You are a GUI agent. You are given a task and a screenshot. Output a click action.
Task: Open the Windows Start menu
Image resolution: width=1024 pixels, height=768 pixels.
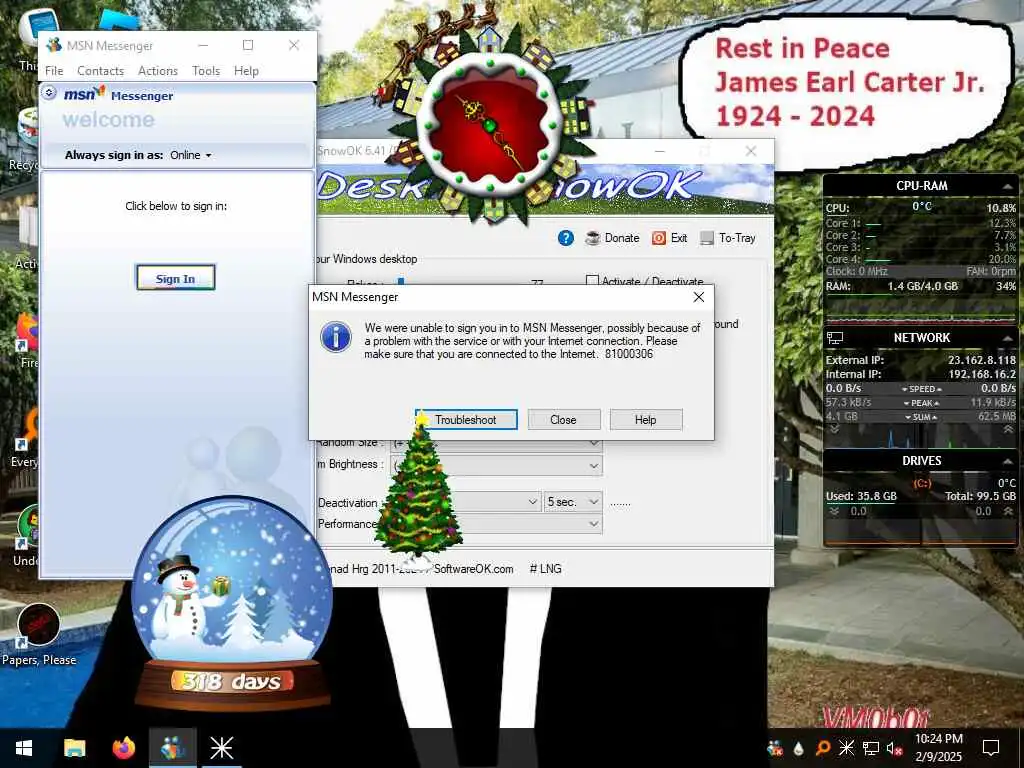(24, 748)
